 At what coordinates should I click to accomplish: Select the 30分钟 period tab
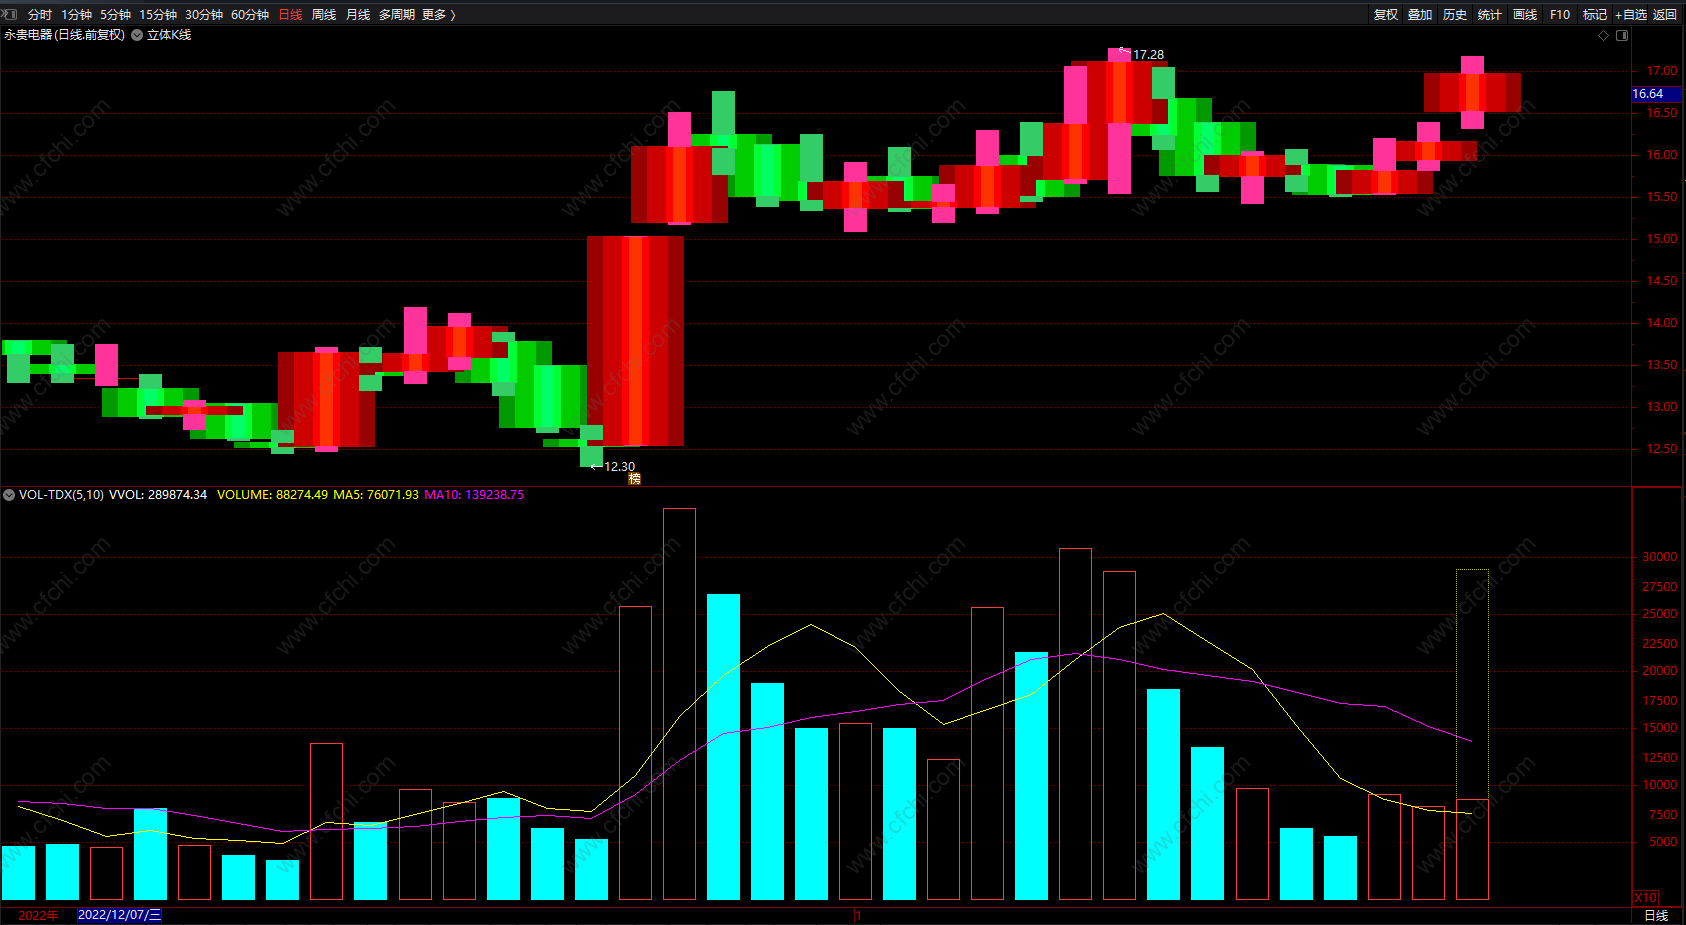click(204, 15)
